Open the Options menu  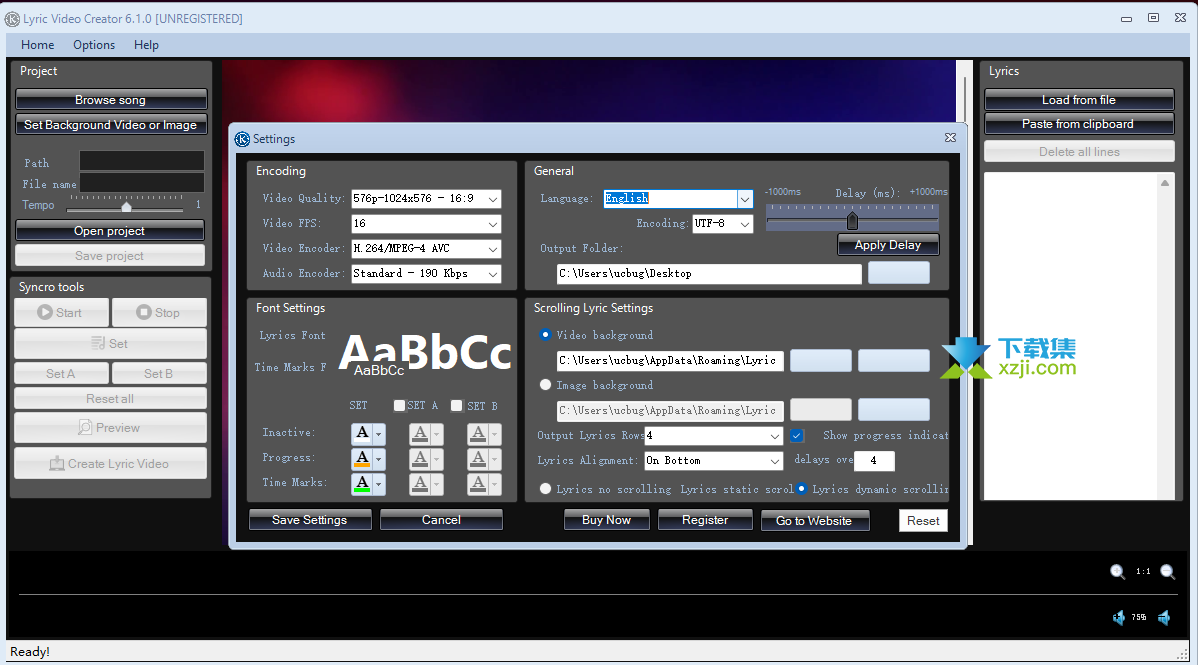(x=94, y=45)
